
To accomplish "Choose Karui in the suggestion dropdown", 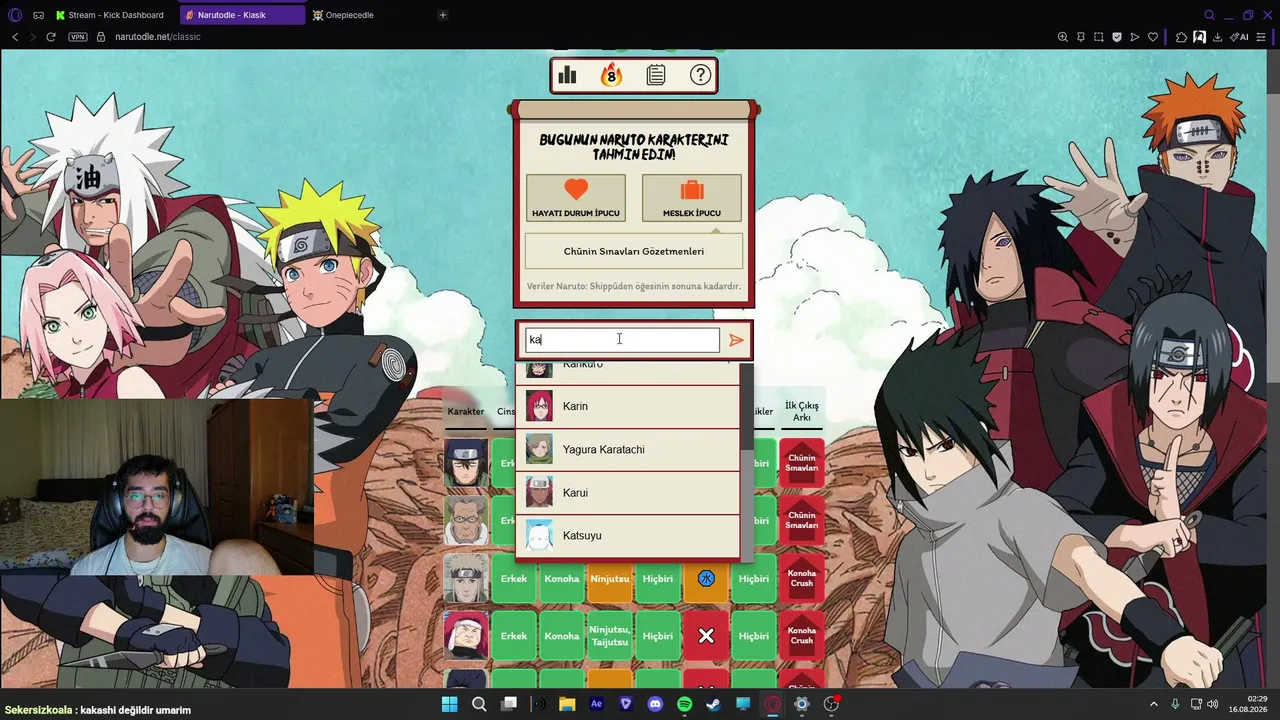I will 628,493.
